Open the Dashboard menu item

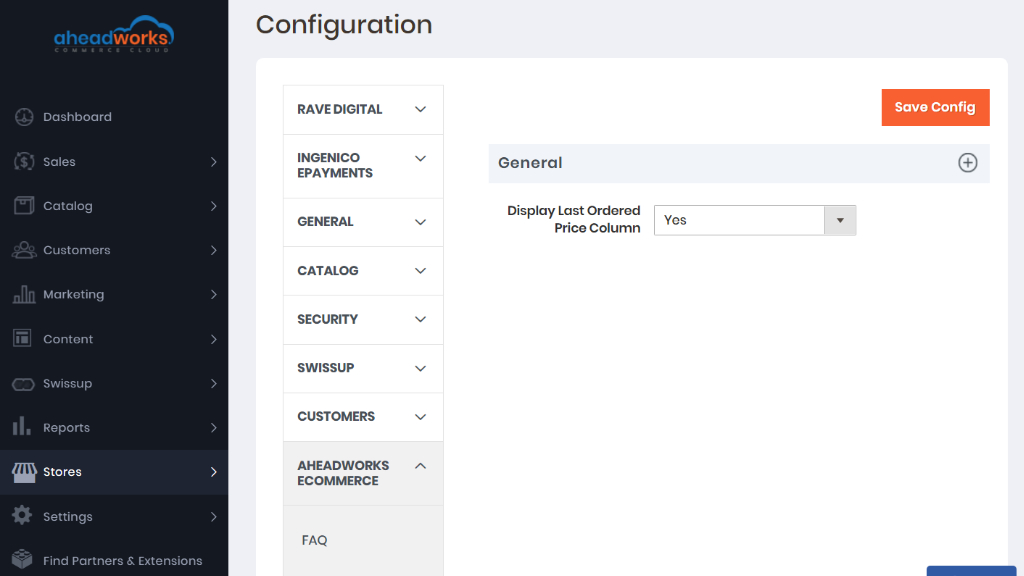point(114,117)
